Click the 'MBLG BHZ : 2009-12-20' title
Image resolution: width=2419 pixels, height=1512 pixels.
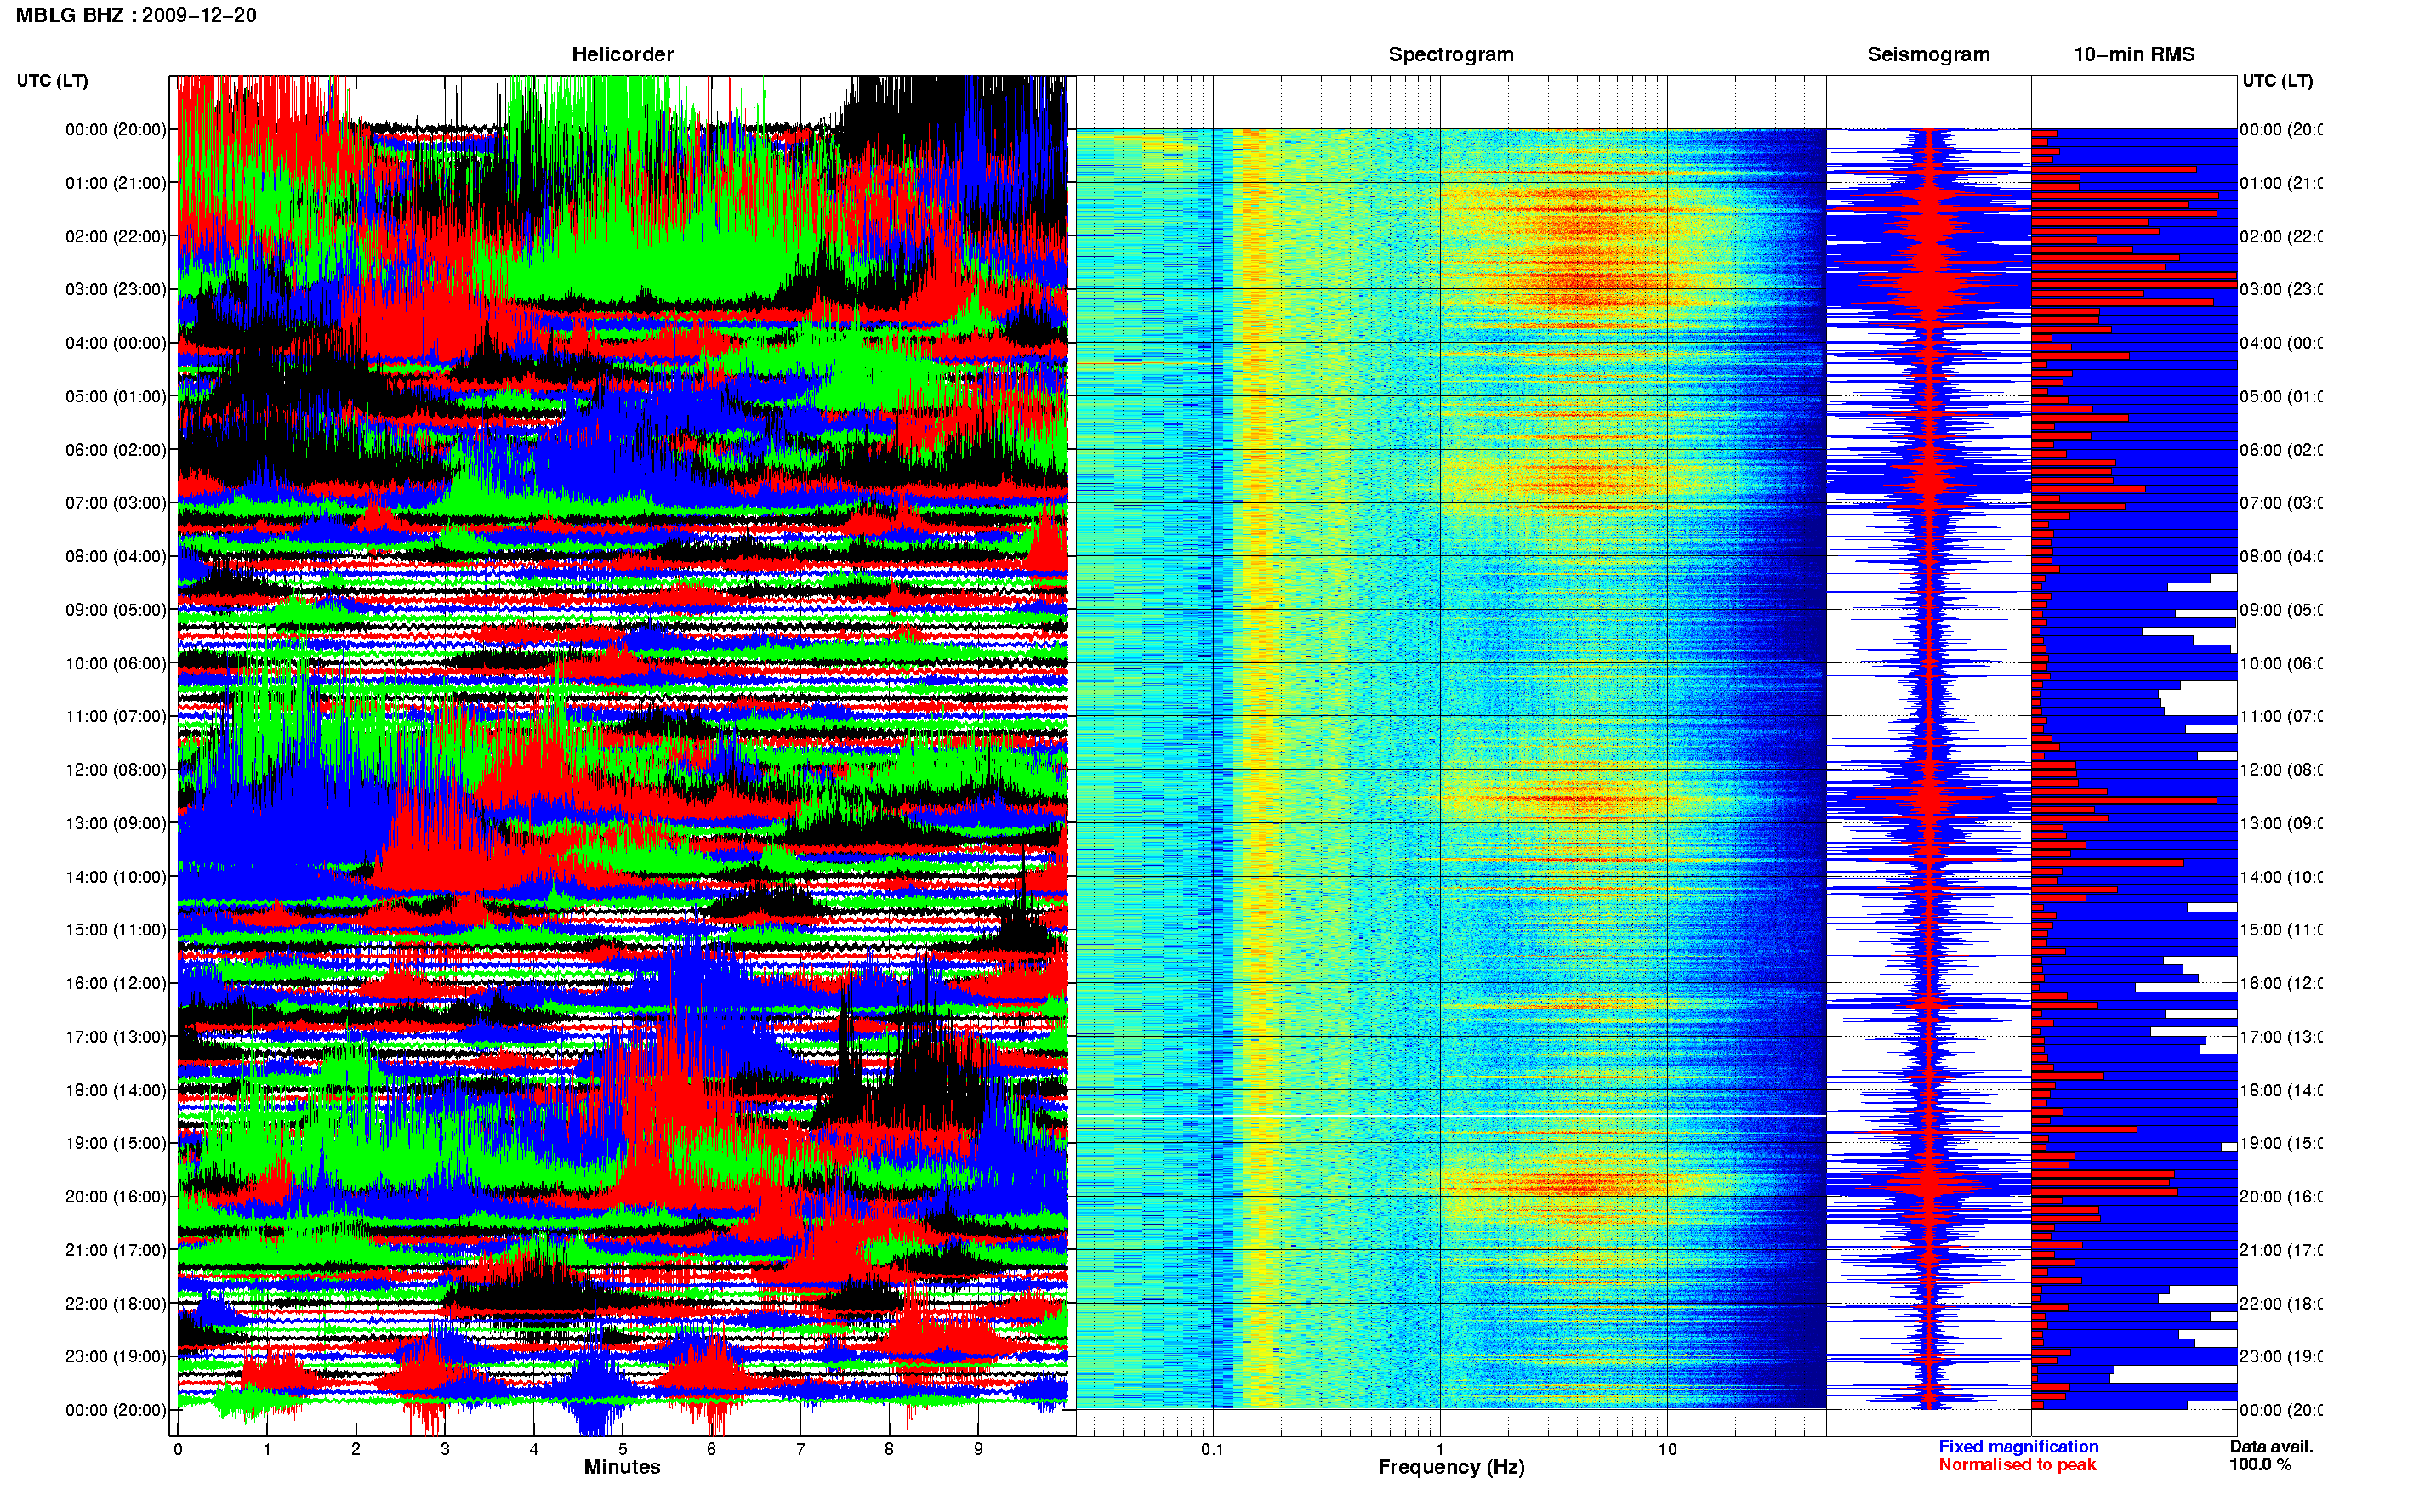tap(136, 15)
